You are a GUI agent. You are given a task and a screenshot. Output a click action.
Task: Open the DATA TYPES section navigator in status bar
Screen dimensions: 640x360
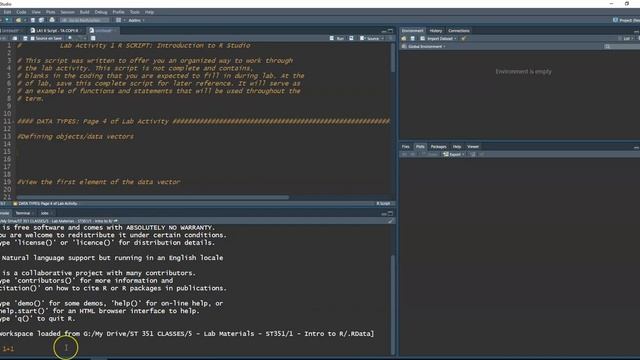click(x=45, y=203)
